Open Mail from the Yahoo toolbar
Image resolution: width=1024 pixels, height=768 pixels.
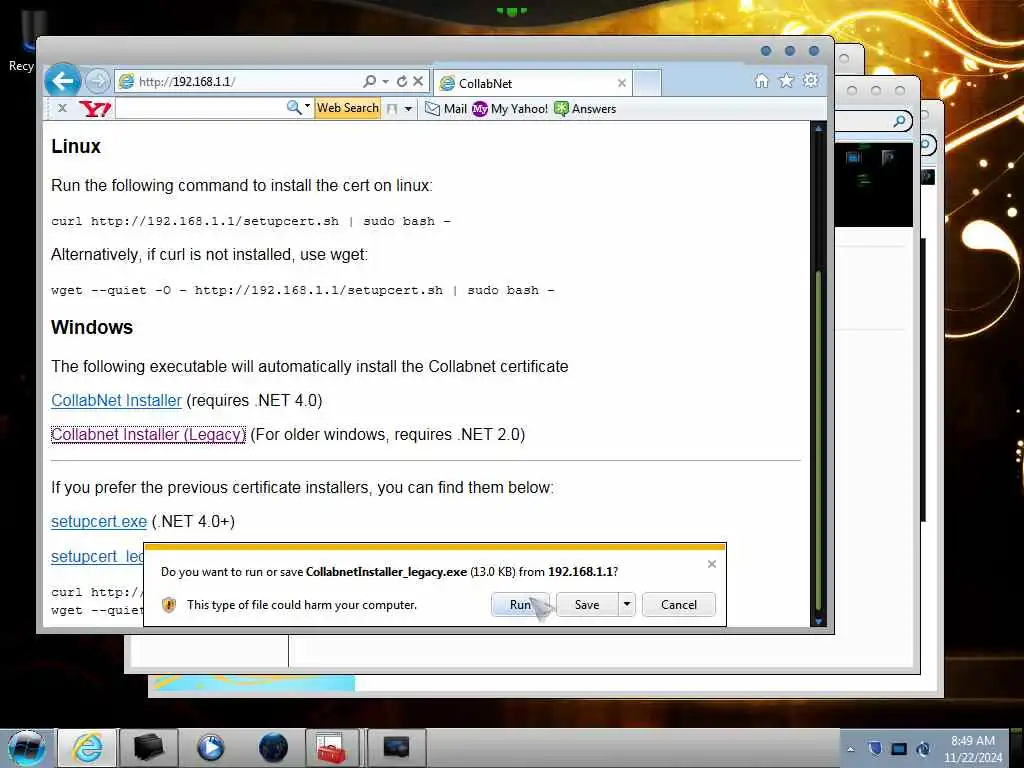point(446,109)
